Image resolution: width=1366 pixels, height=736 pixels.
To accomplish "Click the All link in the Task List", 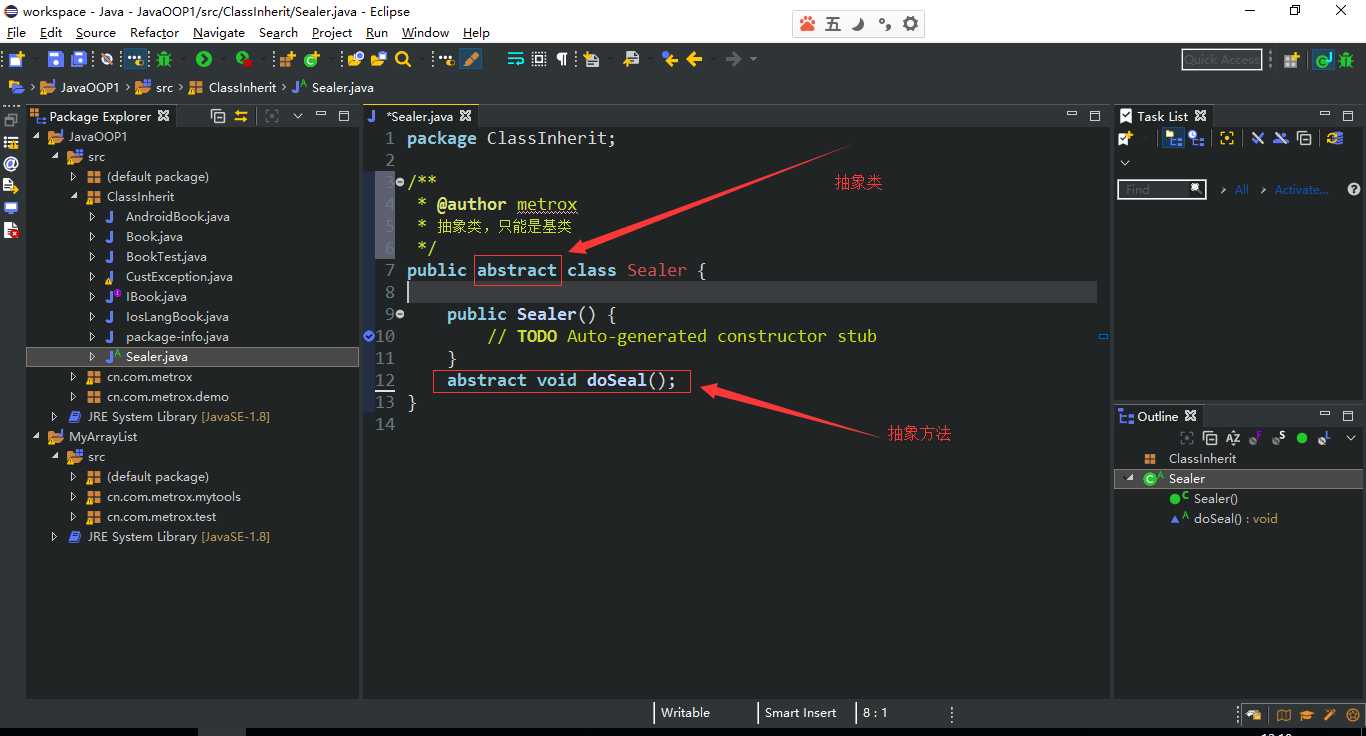I will 1241,189.
